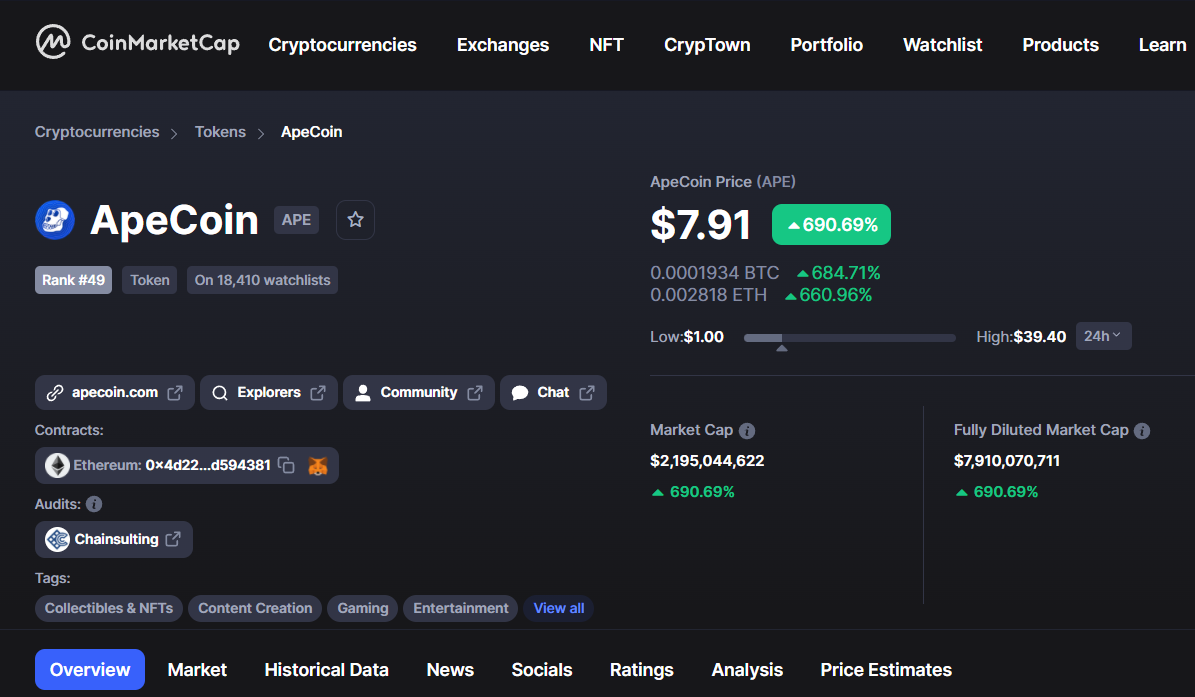
Task: Click the green 690.69% price change badge
Action: click(831, 225)
